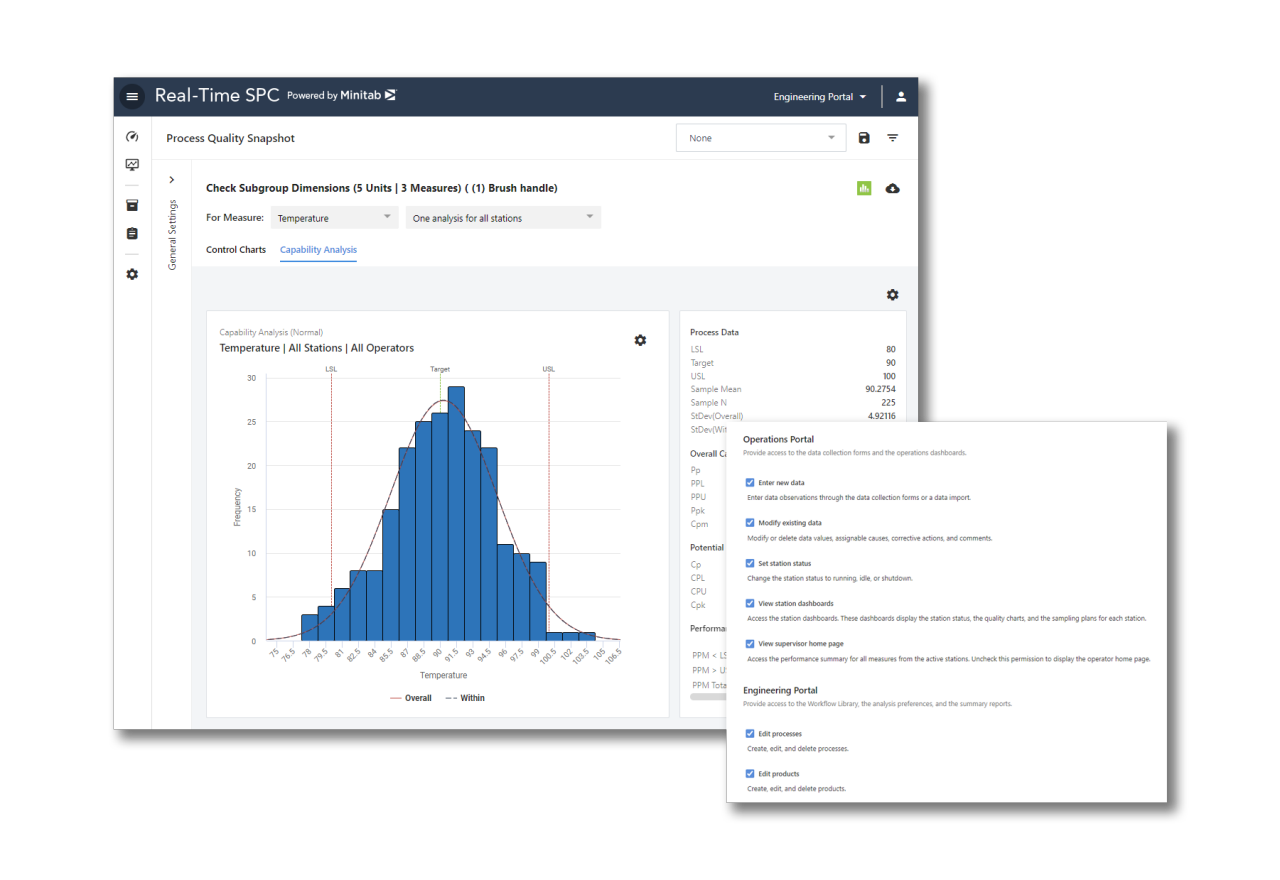Uncheck the Enter new data permission
This screenshot has height=880, width=1280.
(750, 482)
